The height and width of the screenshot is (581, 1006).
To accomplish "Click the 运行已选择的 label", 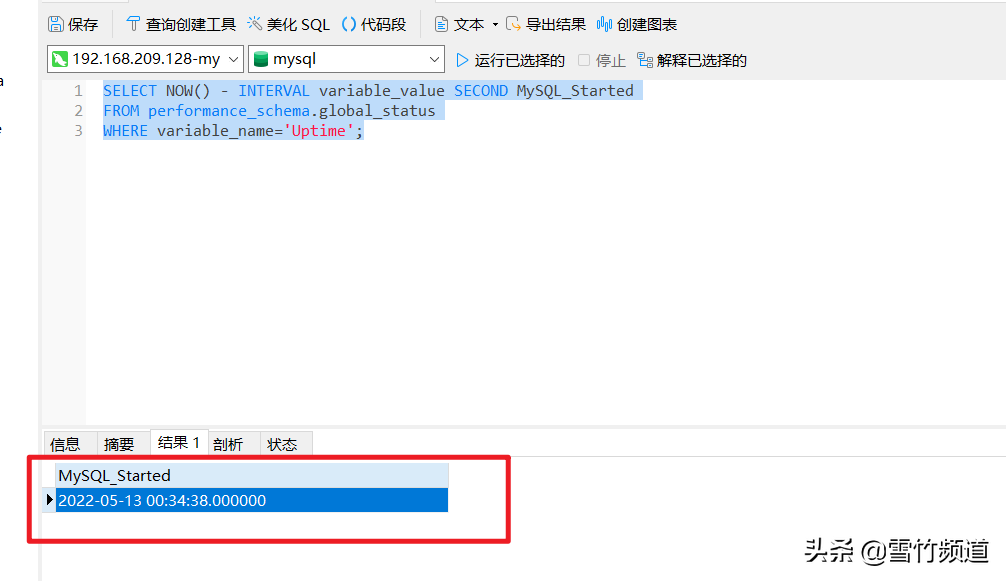I will click(x=520, y=60).
